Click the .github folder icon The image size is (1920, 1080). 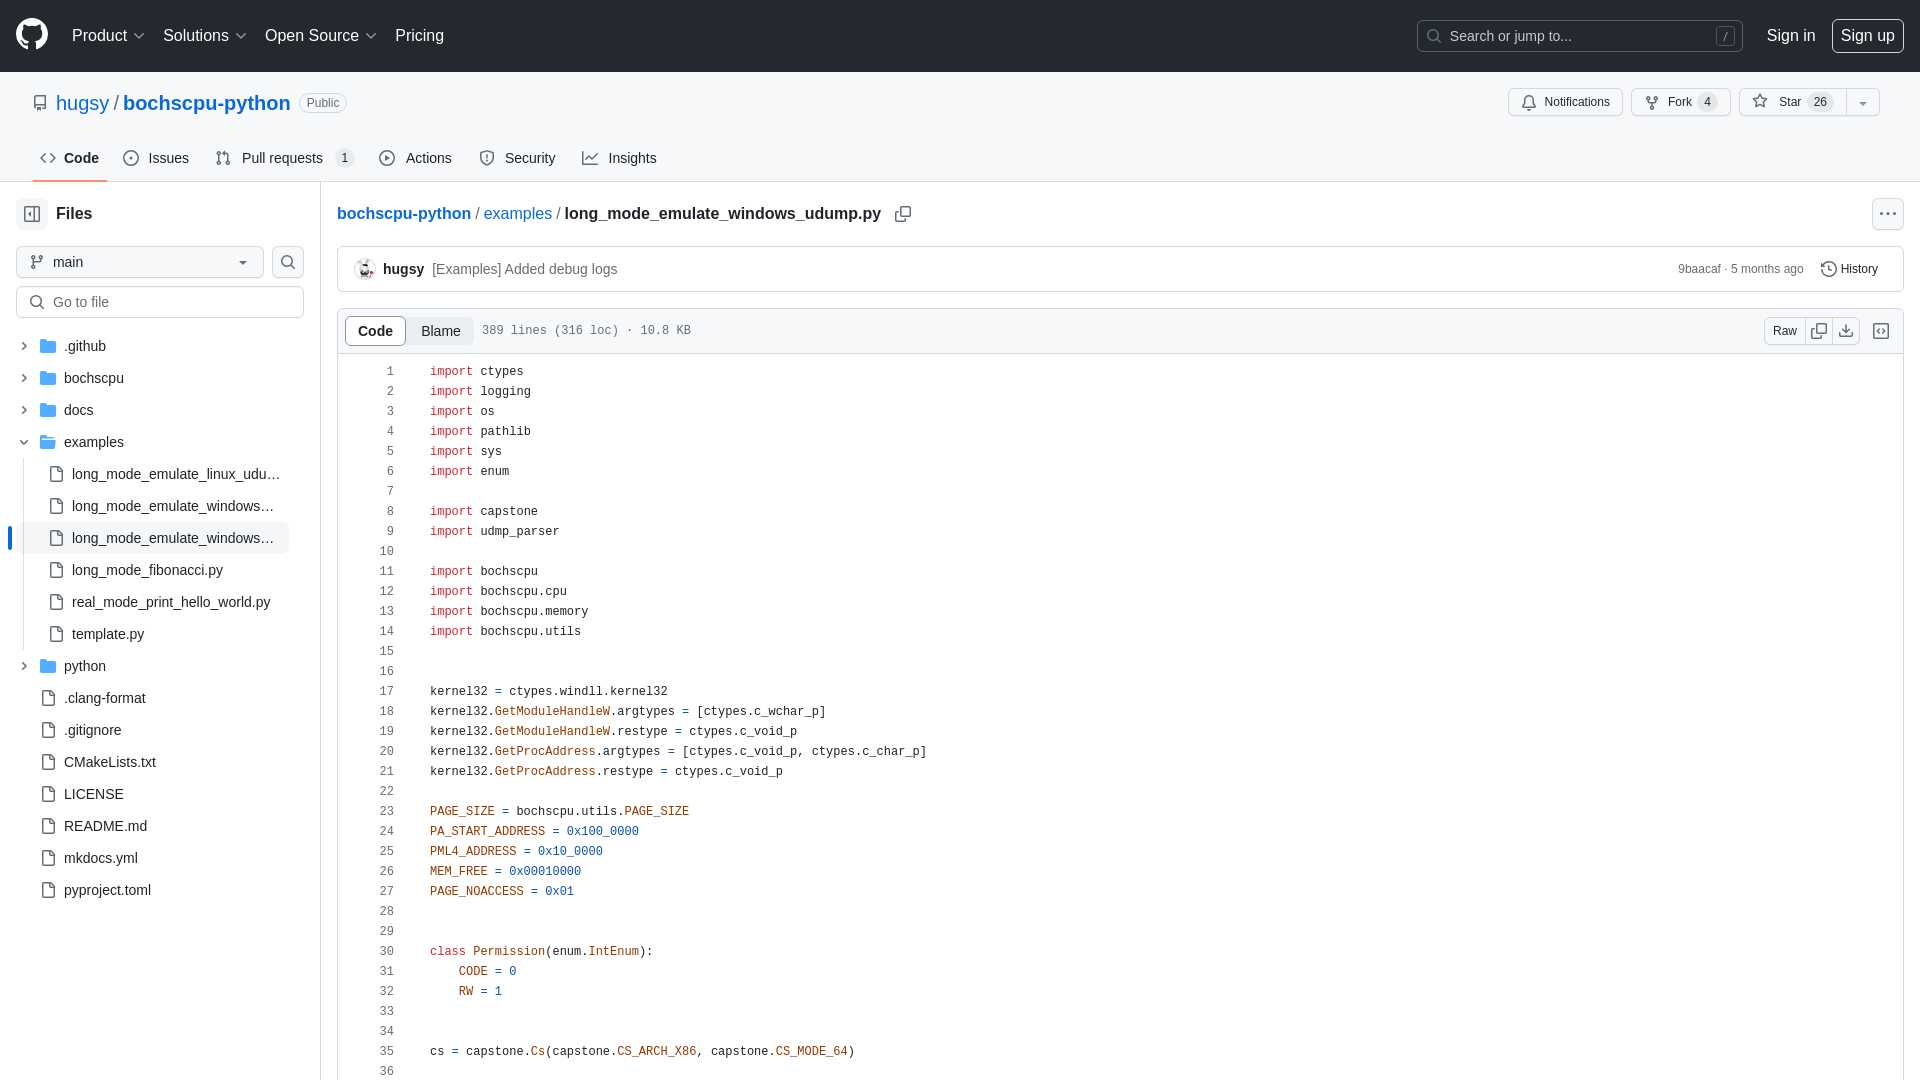pyautogui.click(x=48, y=346)
